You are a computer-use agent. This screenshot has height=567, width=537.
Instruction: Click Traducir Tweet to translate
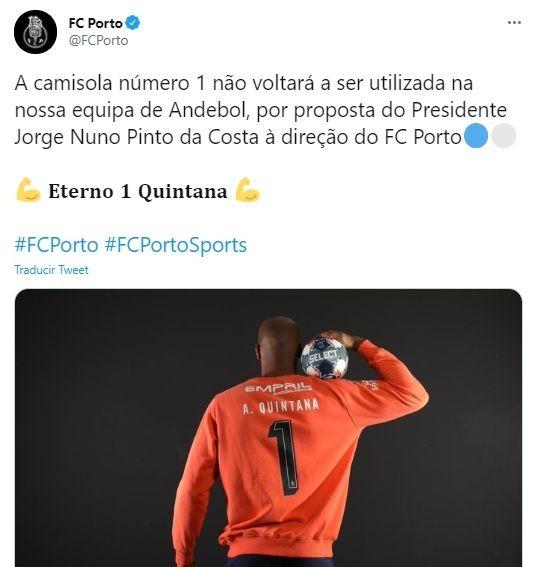[51, 270]
